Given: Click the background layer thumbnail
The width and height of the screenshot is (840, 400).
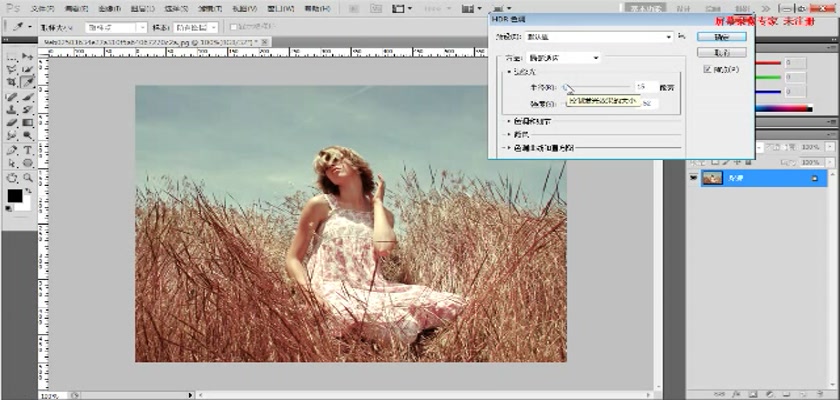Looking at the screenshot, I should point(712,178).
